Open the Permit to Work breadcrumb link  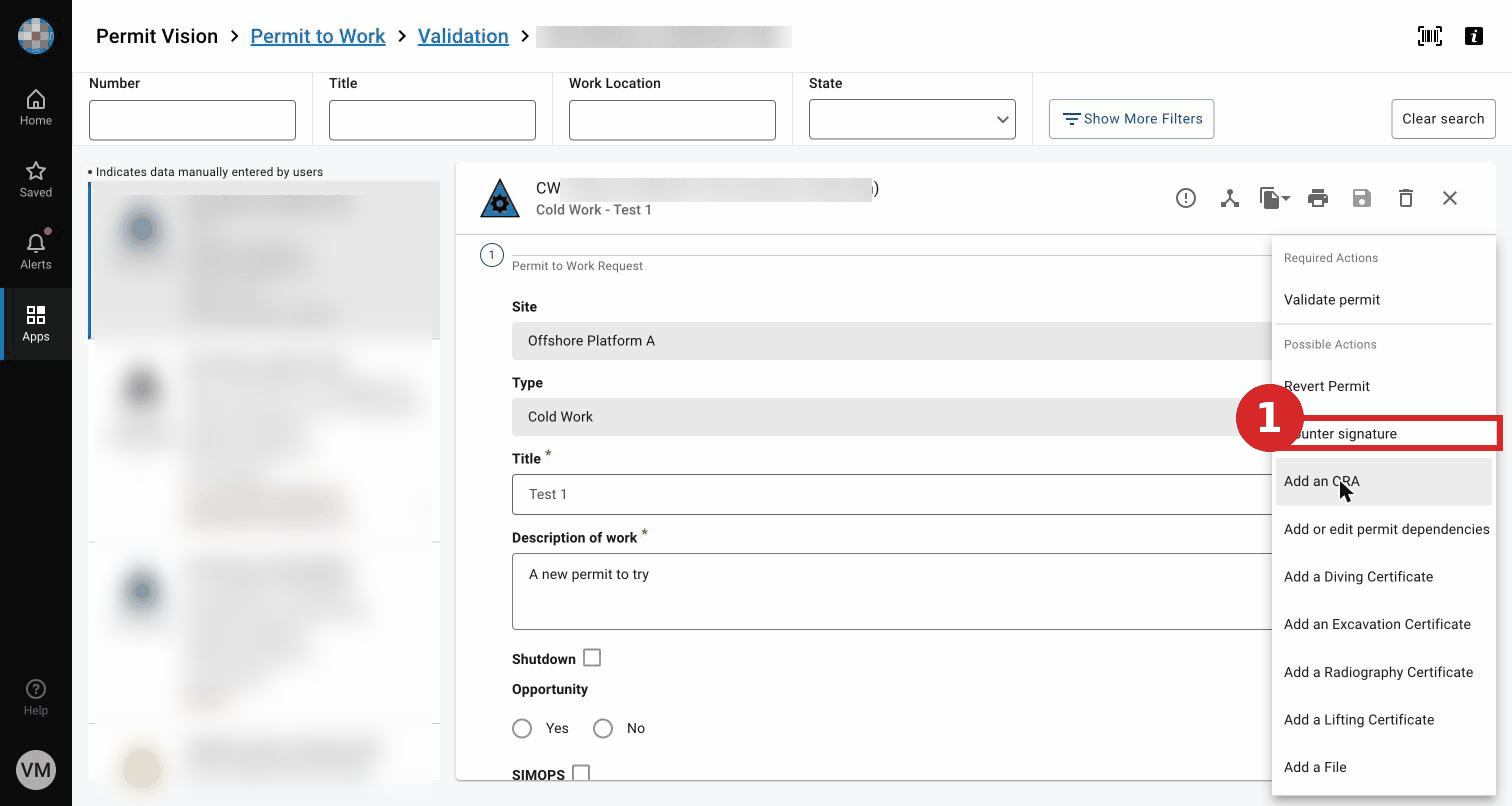click(x=318, y=36)
